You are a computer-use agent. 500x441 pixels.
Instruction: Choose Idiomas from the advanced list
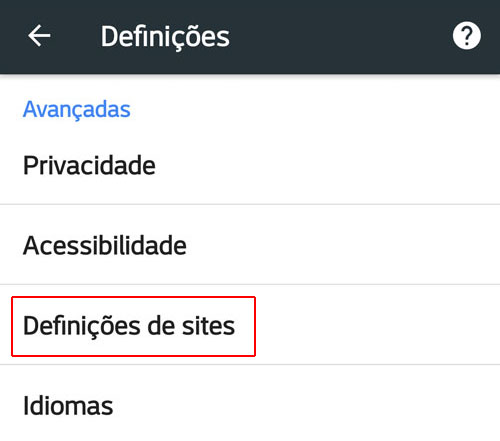pos(250,405)
